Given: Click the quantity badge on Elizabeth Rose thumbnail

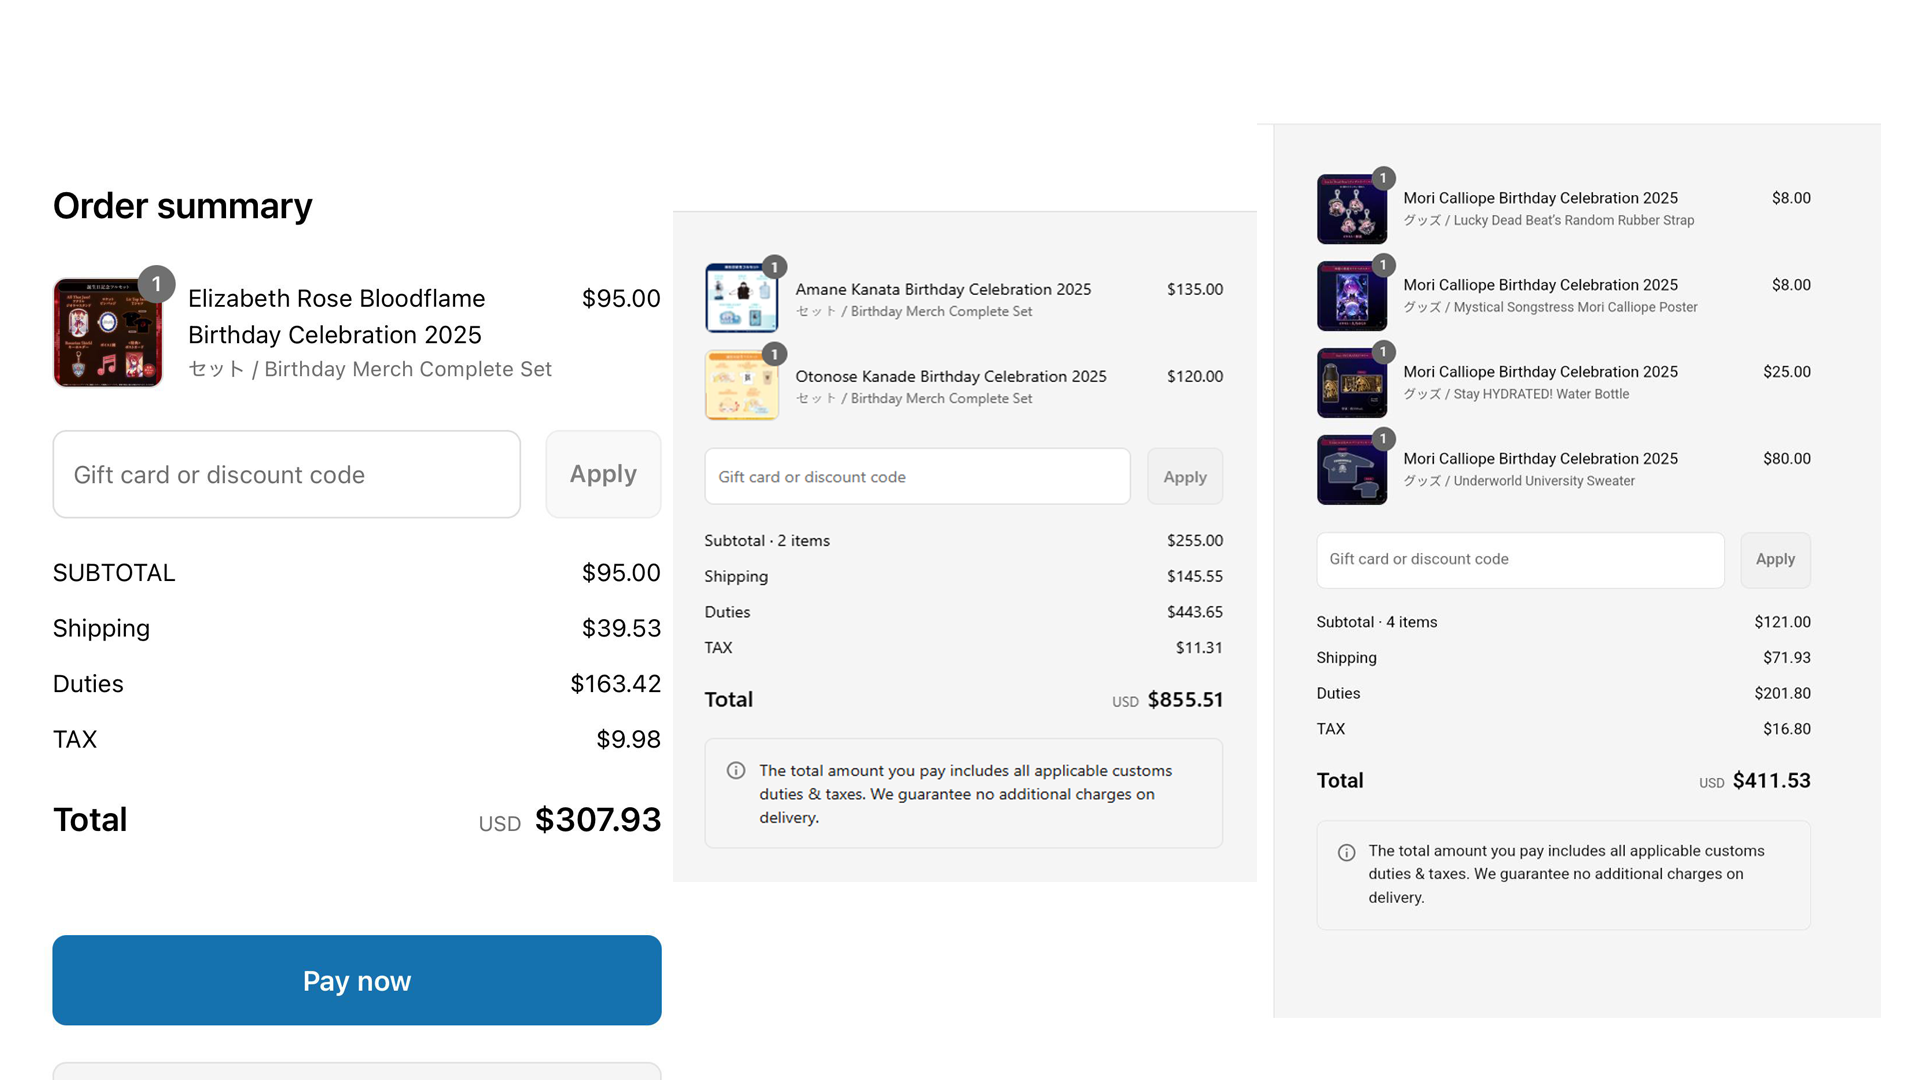Looking at the screenshot, I should click(156, 284).
